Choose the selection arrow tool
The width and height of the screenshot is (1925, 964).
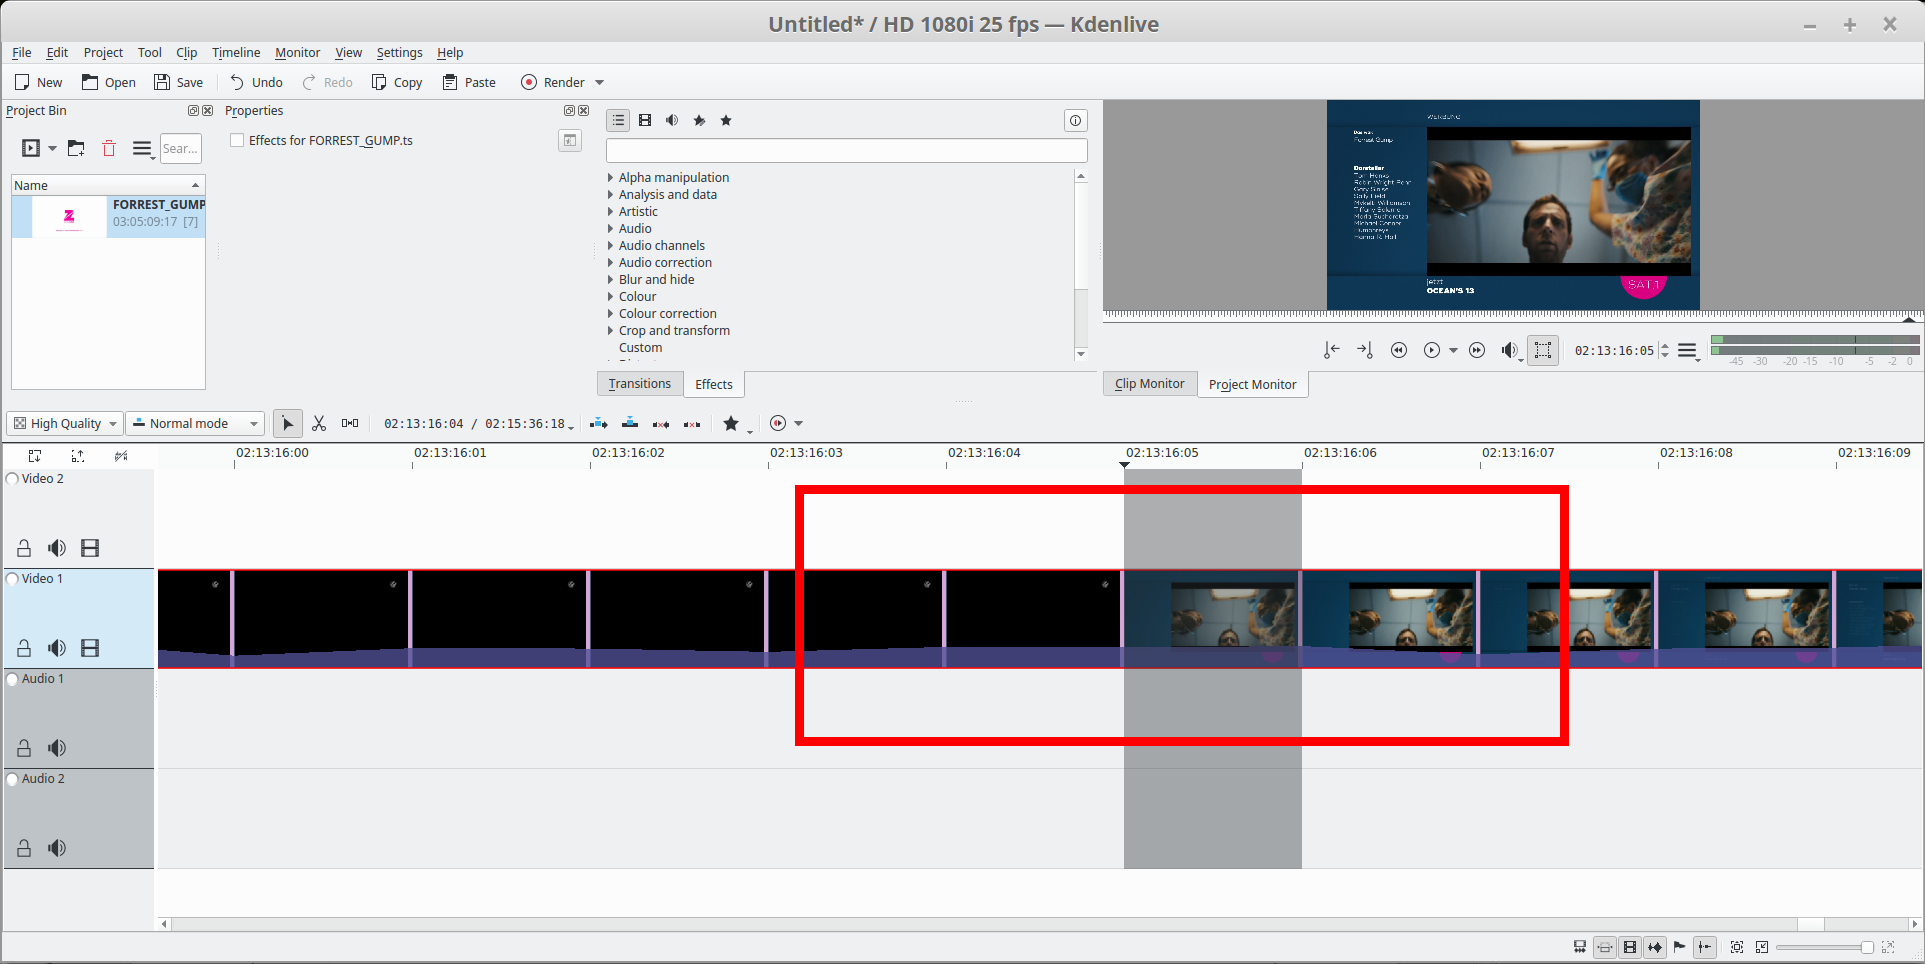pyautogui.click(x=288, y=424)
